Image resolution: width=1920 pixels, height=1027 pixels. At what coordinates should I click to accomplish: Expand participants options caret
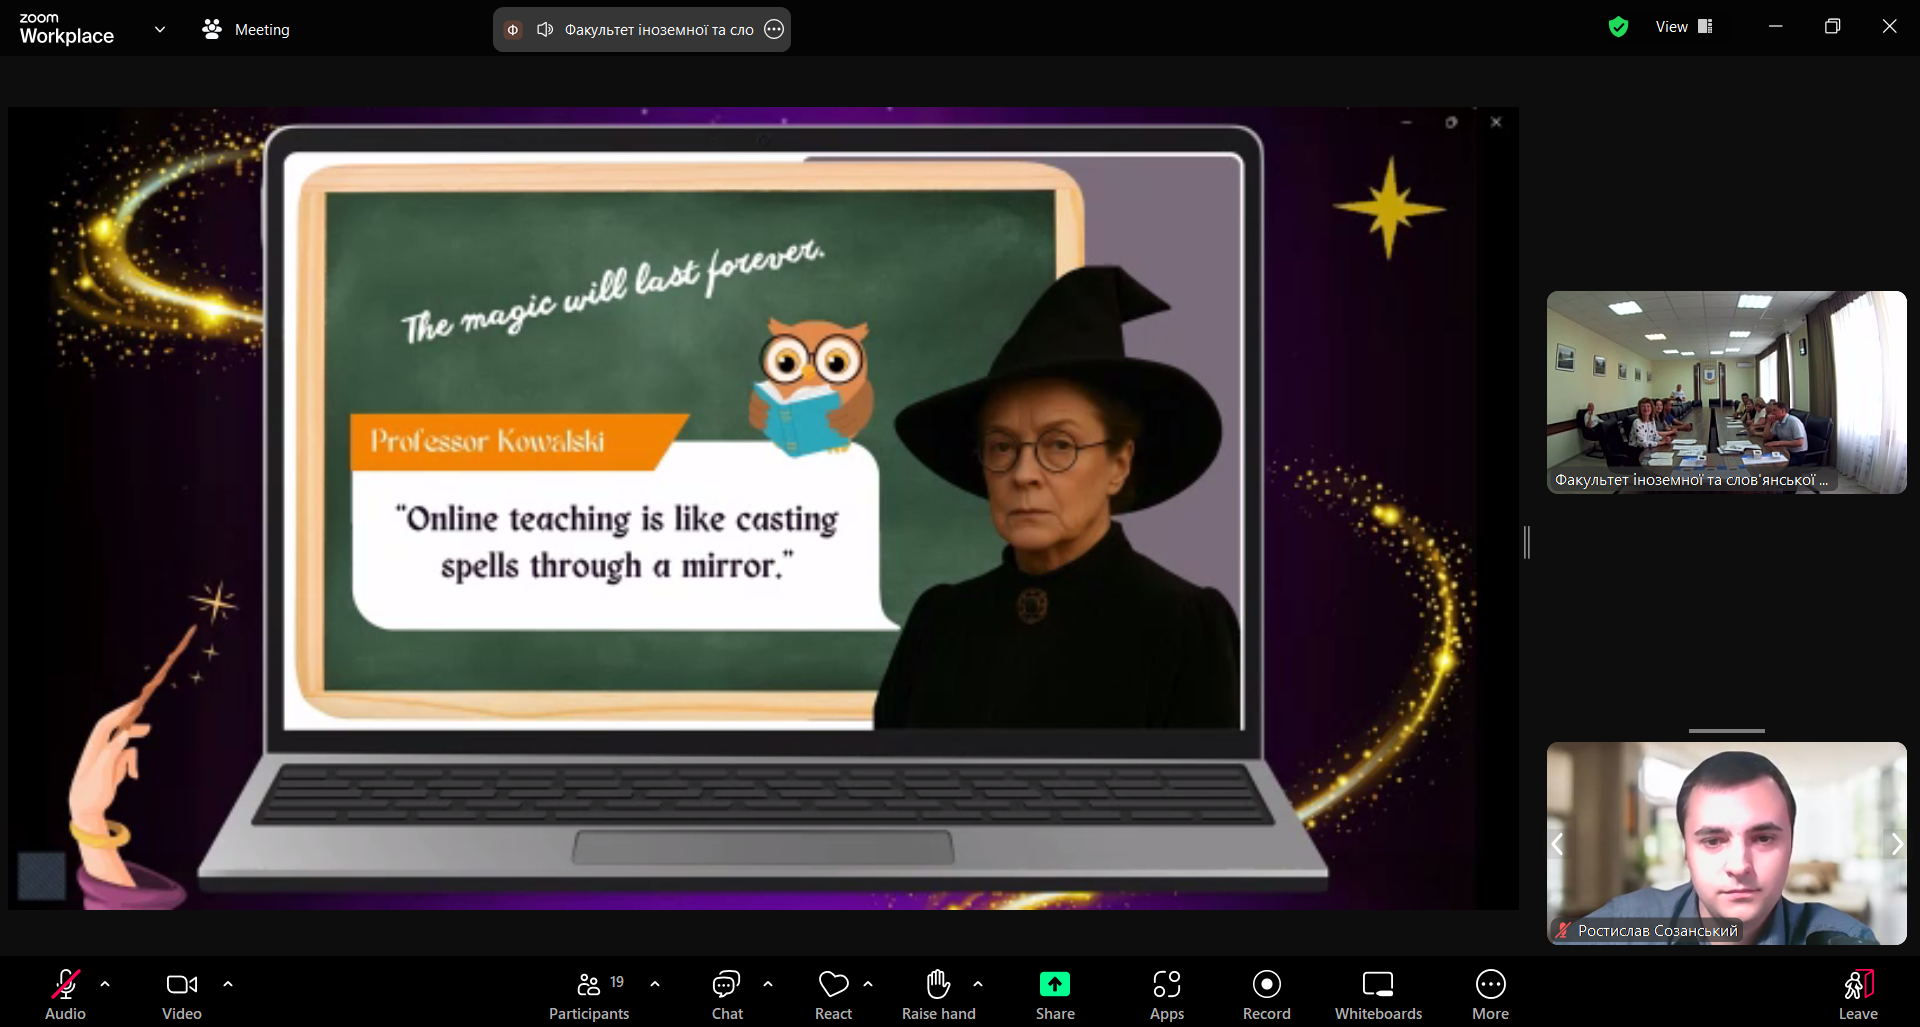tap(655, 984)
